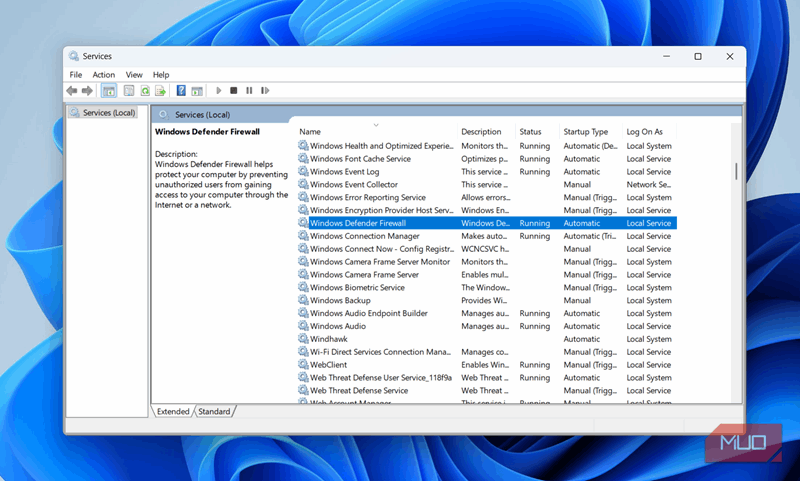Click the Refresh toolbar icon

tap(145, 91)
